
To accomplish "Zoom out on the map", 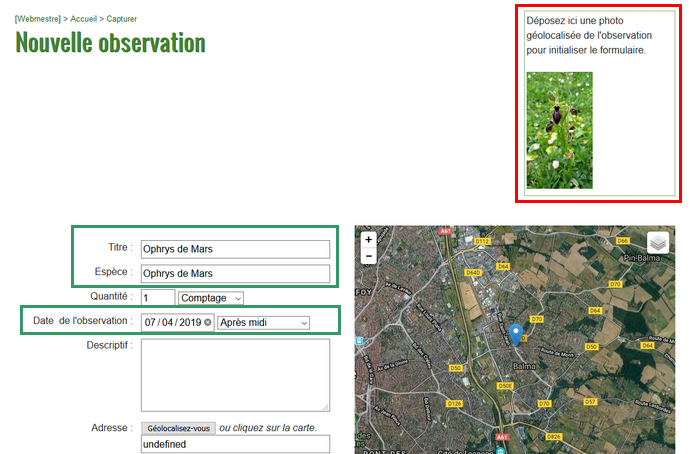I will pyautogui.click(x=369, y=256).
